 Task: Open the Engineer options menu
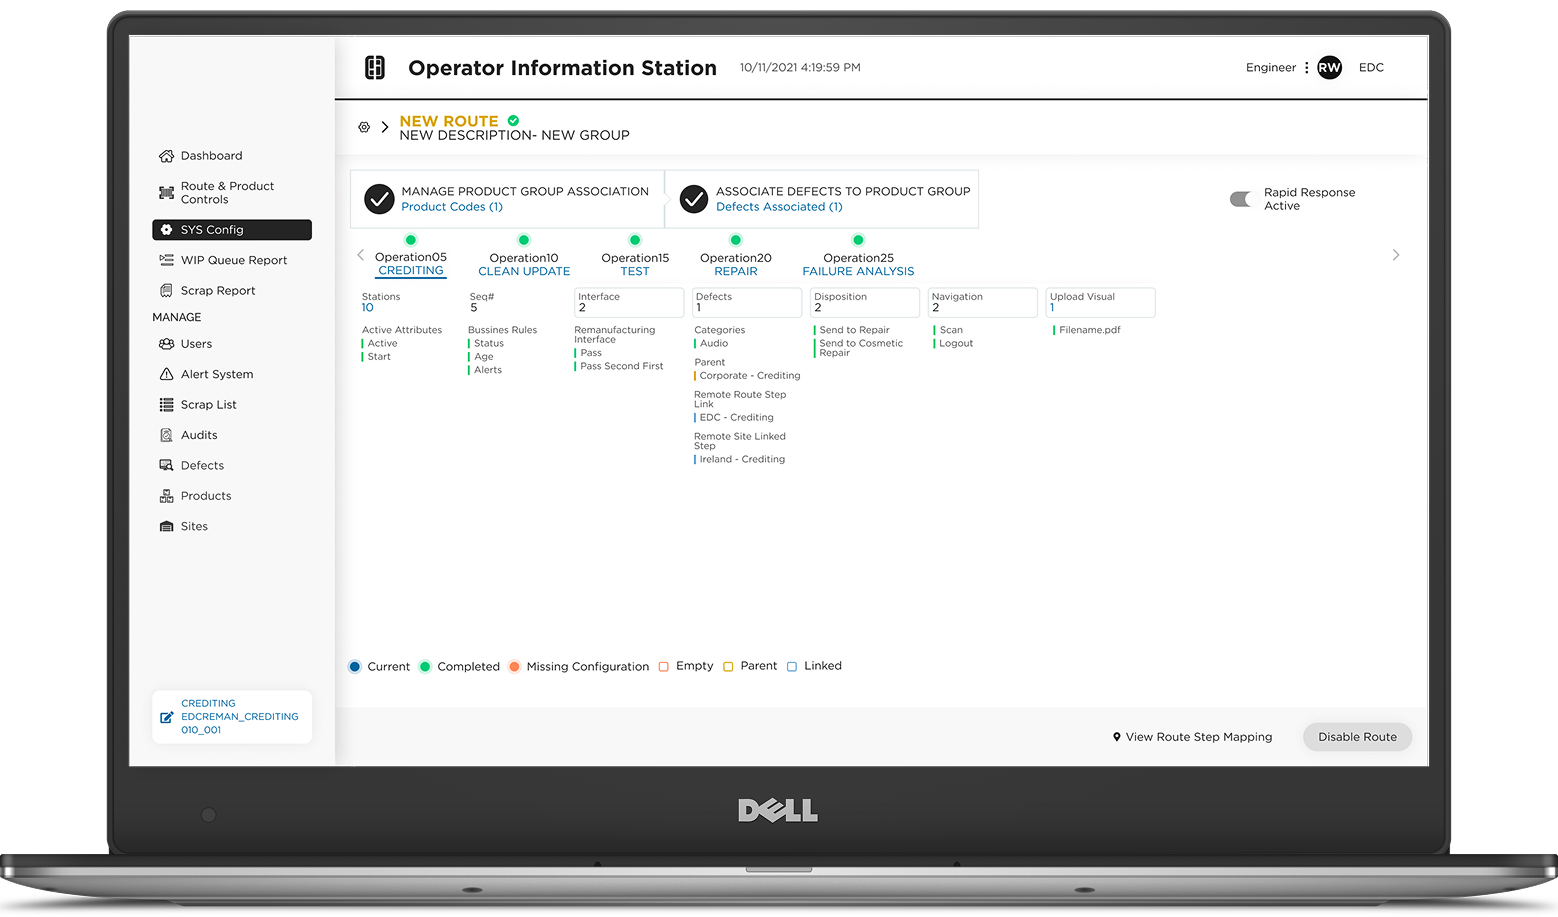click(x=1308, y=67)
